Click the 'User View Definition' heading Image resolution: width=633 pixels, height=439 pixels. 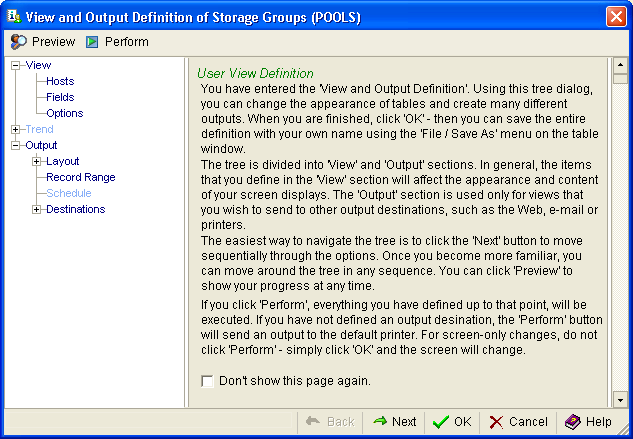pos(255,73)
